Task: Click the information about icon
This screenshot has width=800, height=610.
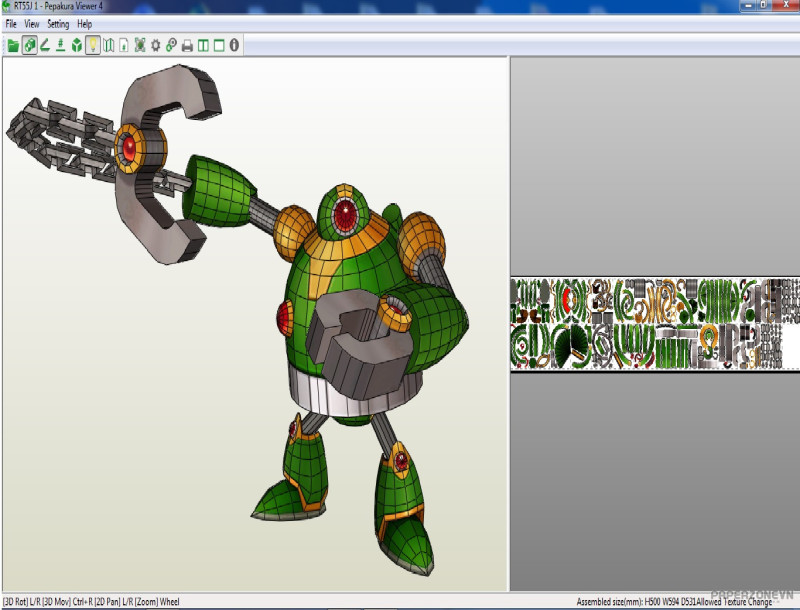Action: tap(234, 45)
